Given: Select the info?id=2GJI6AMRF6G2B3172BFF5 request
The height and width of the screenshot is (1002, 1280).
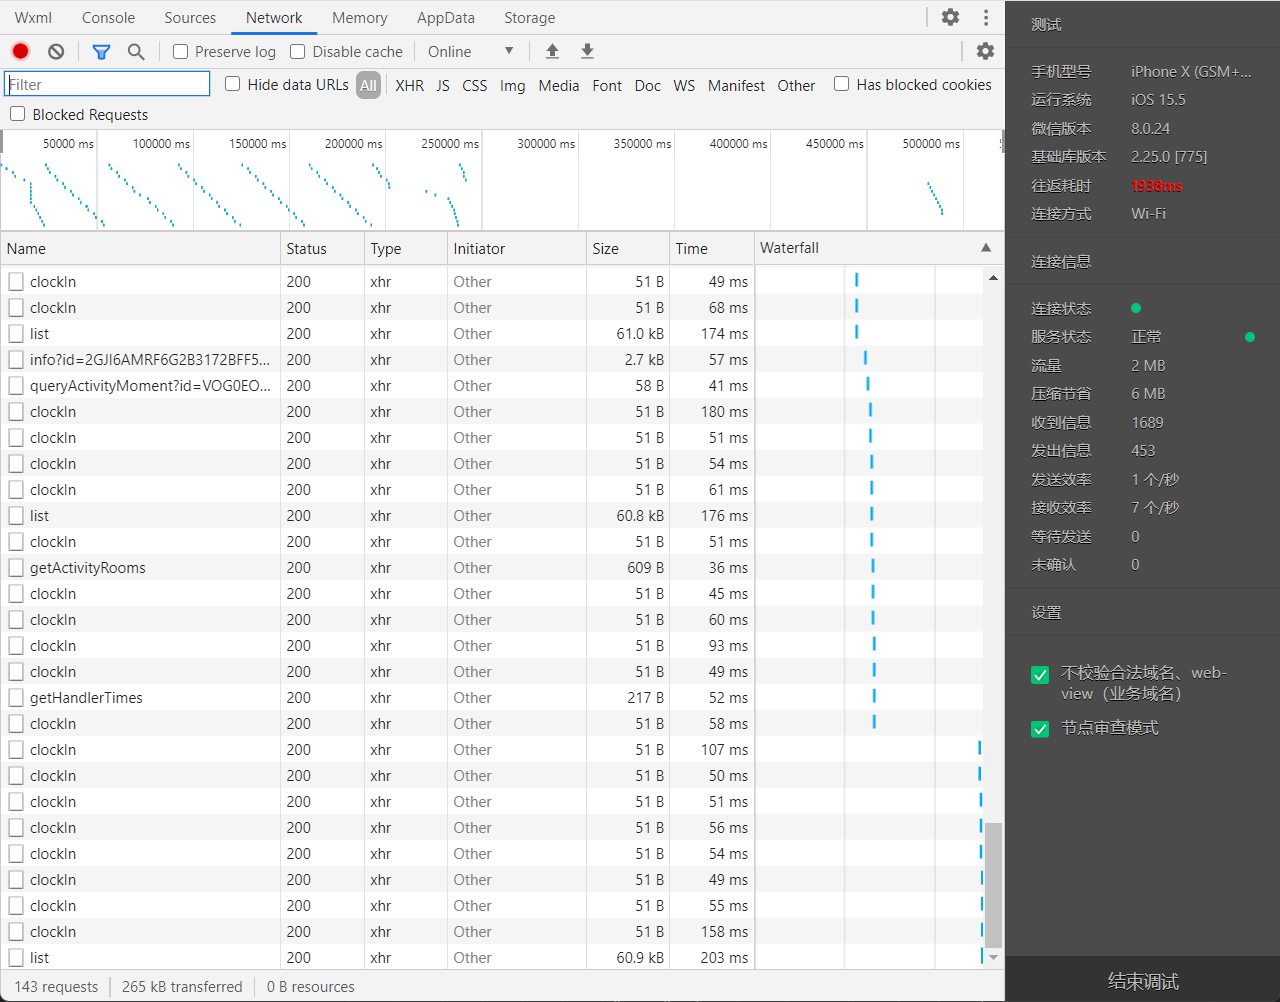Looking at the screenshot, I should pyautogui.click(x=491, y=360).
